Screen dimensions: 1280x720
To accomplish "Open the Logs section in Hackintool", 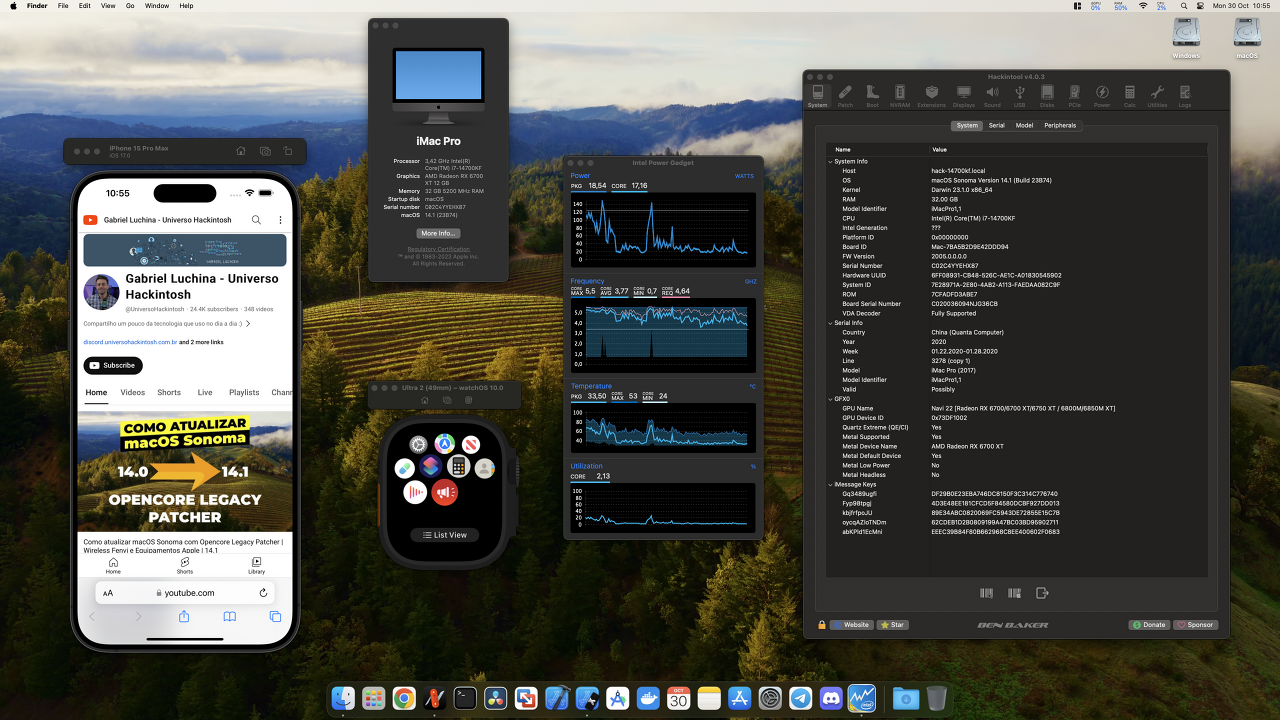I will tap(1185, 95).
